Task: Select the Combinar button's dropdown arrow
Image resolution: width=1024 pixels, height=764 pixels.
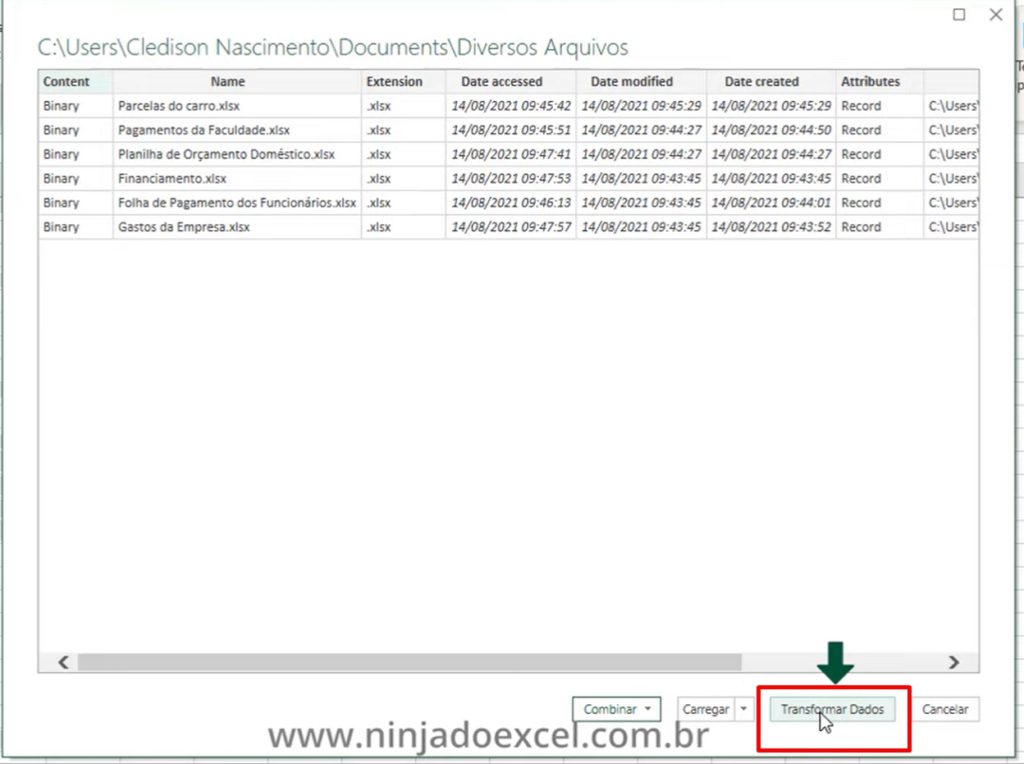Action: pyautogui.click(x=650, y=709)
